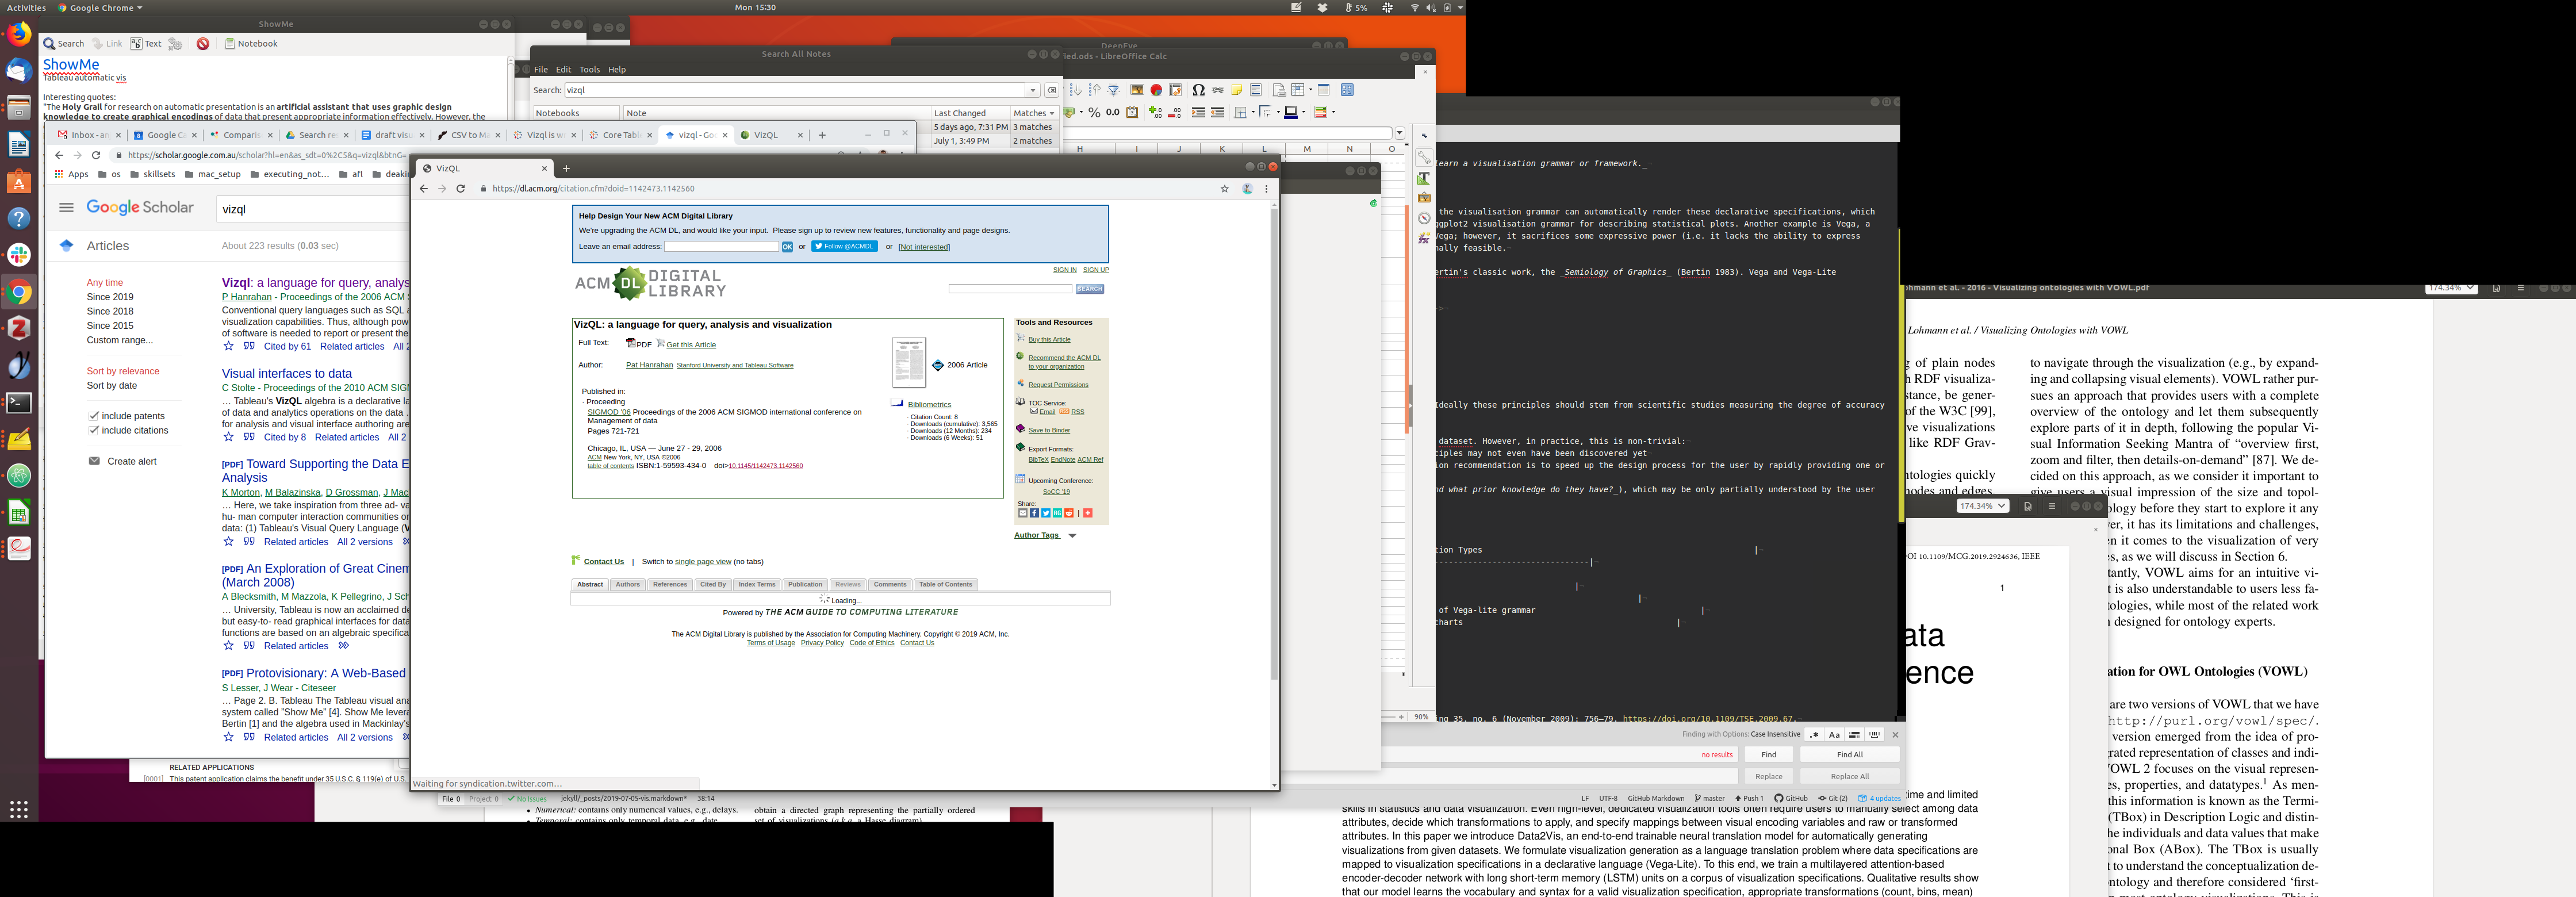Switch to the Cited By tab
This screenshot has width=2576, height=897.
(713, 584)
